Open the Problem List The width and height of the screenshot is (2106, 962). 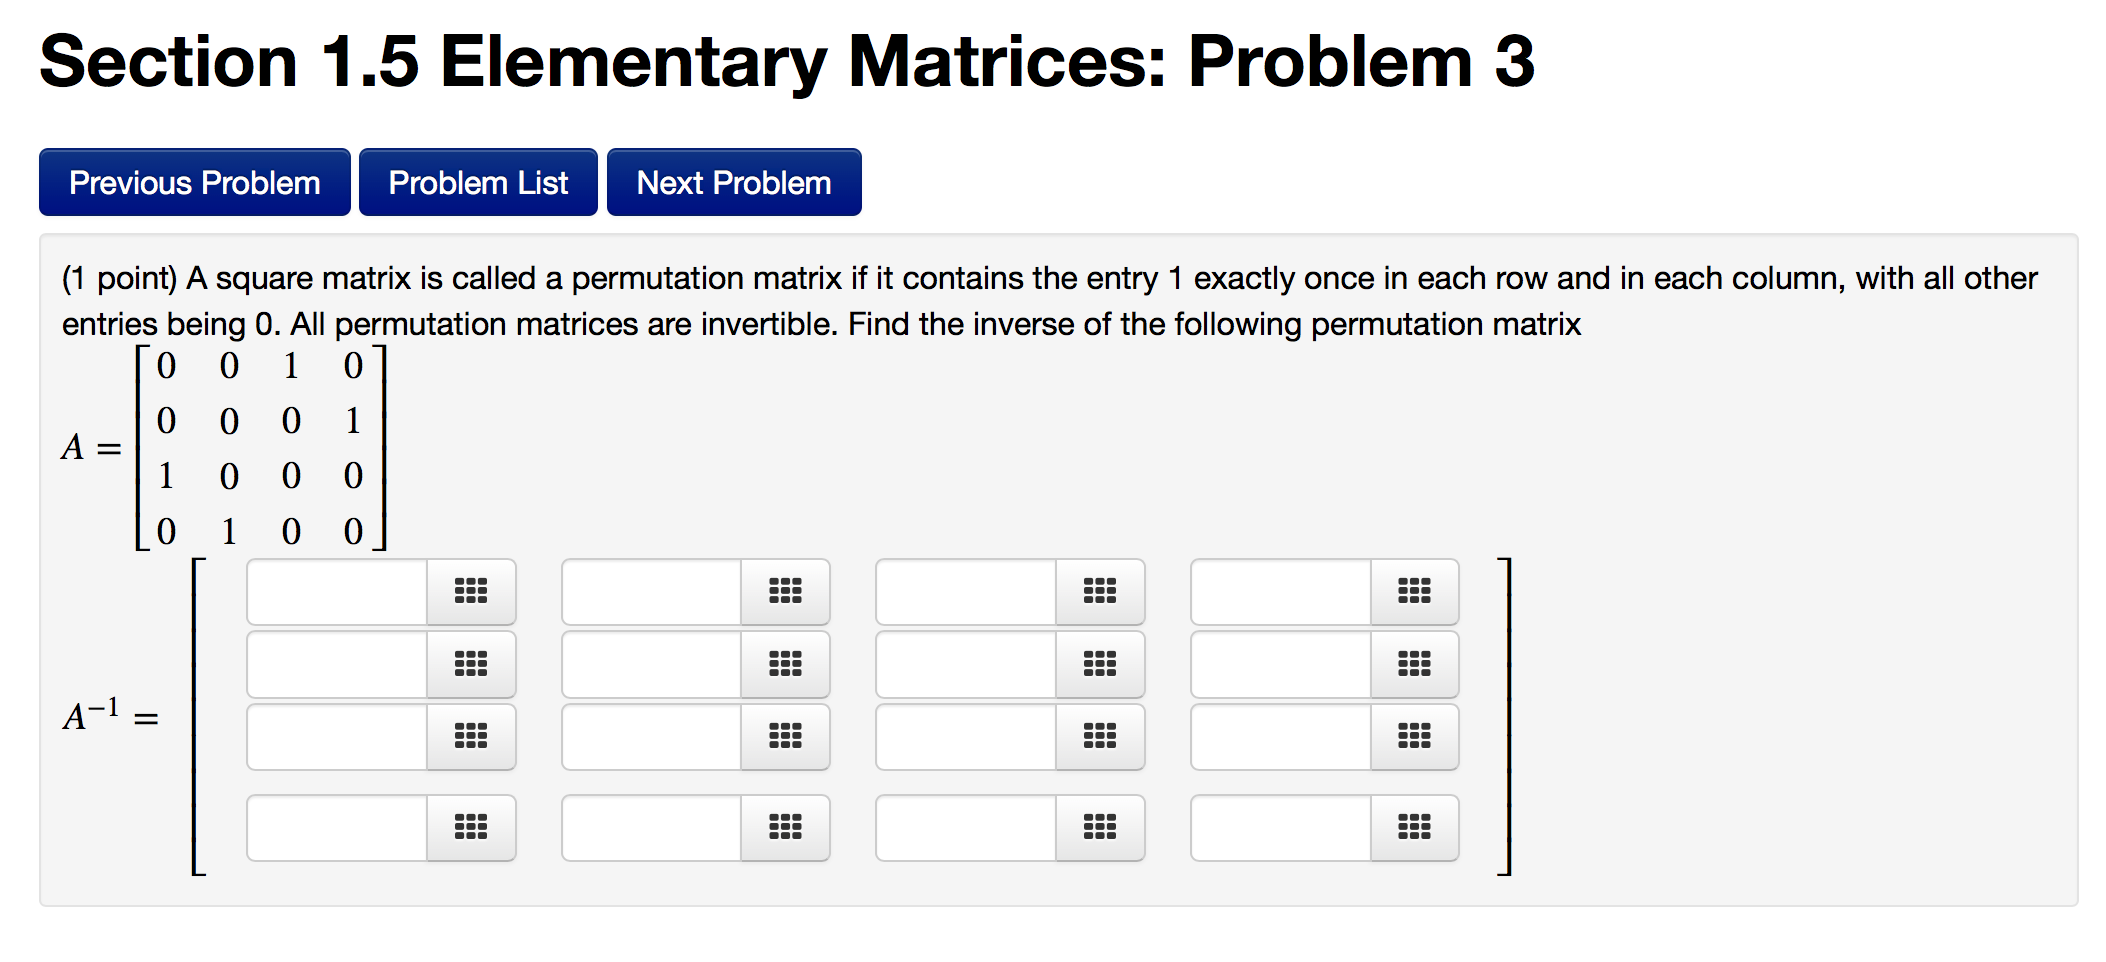pyautogui.click(x=478, y=181)
